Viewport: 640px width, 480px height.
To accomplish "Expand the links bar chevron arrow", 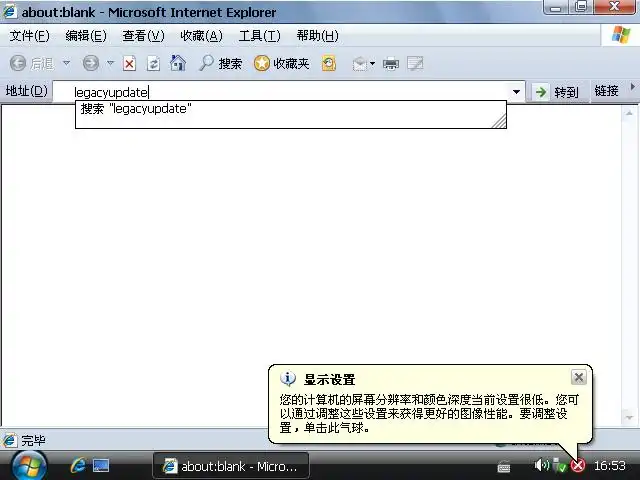I will pos(633,87).
